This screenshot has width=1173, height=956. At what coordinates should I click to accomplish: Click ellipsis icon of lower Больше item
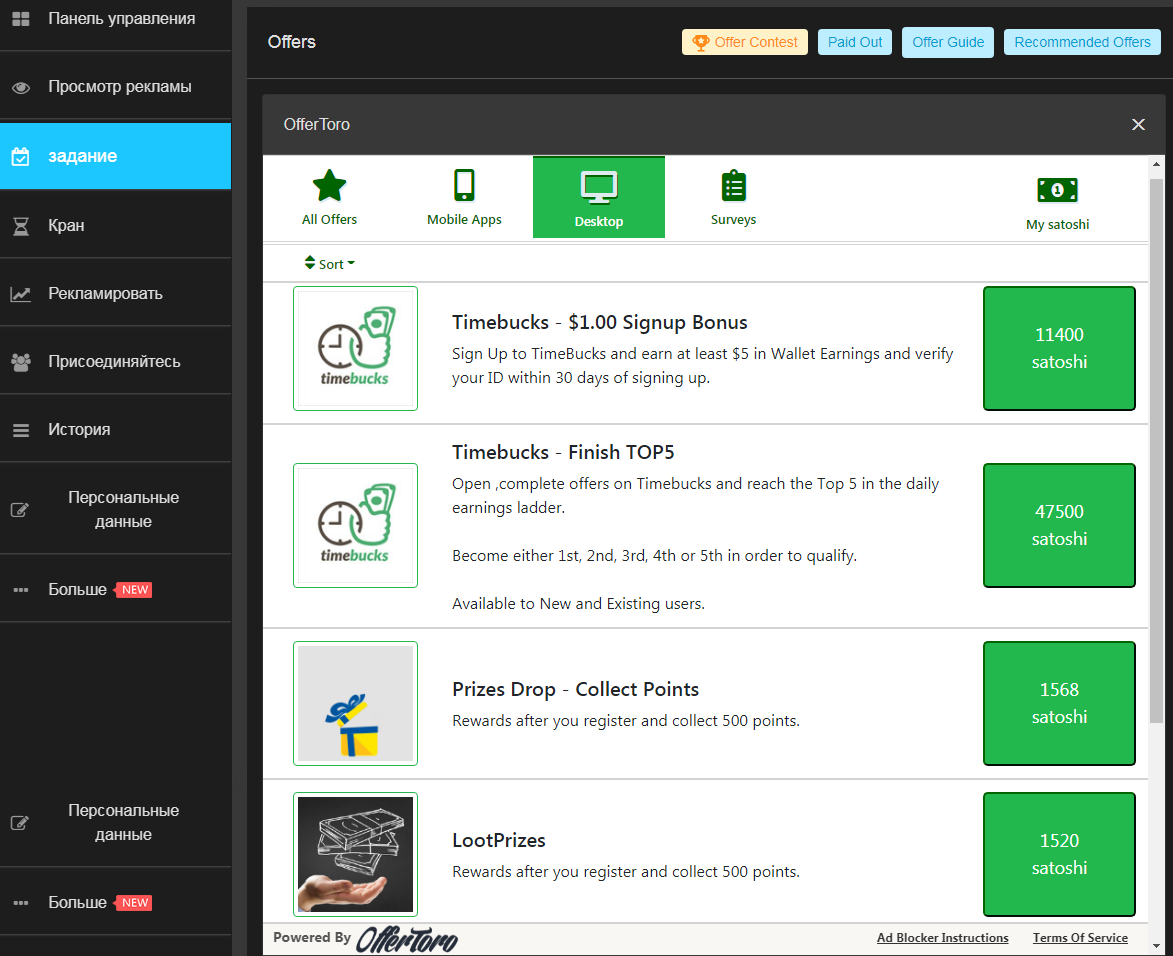tap(21, 903)
